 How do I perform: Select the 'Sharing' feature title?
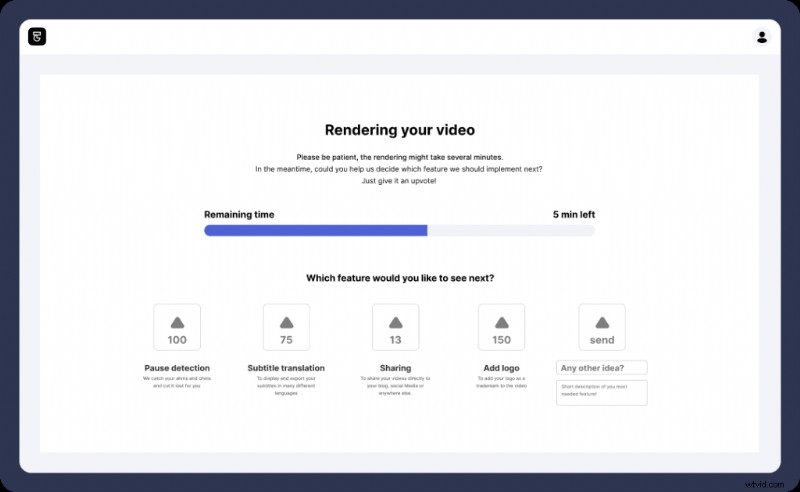point(395,368)
